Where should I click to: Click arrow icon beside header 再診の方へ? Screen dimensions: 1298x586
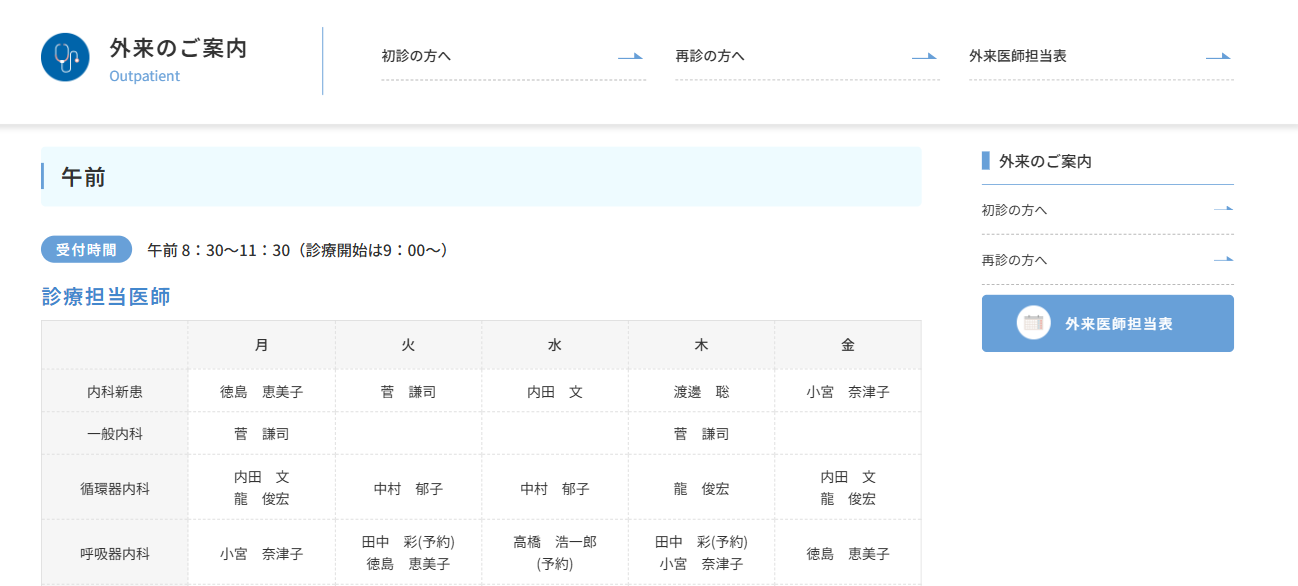tap(924, 57)
